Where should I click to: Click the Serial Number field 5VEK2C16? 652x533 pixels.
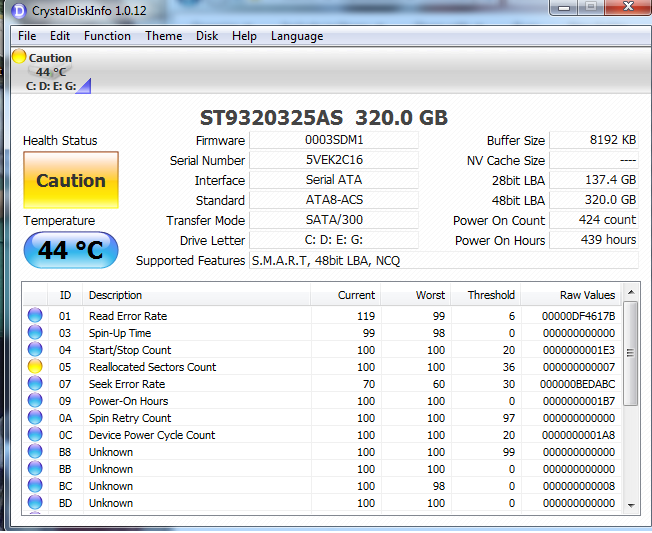coord(334,160)
